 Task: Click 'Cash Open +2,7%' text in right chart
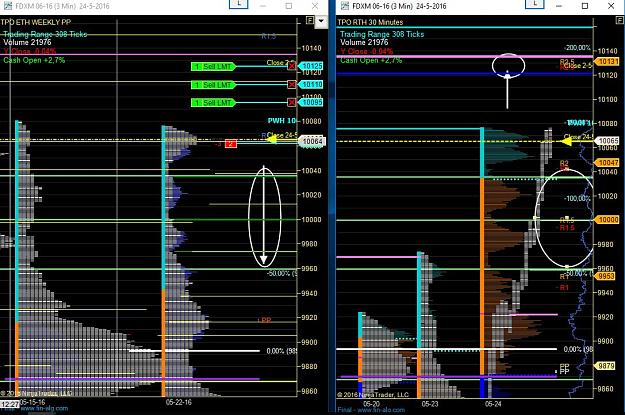(371, 60)
